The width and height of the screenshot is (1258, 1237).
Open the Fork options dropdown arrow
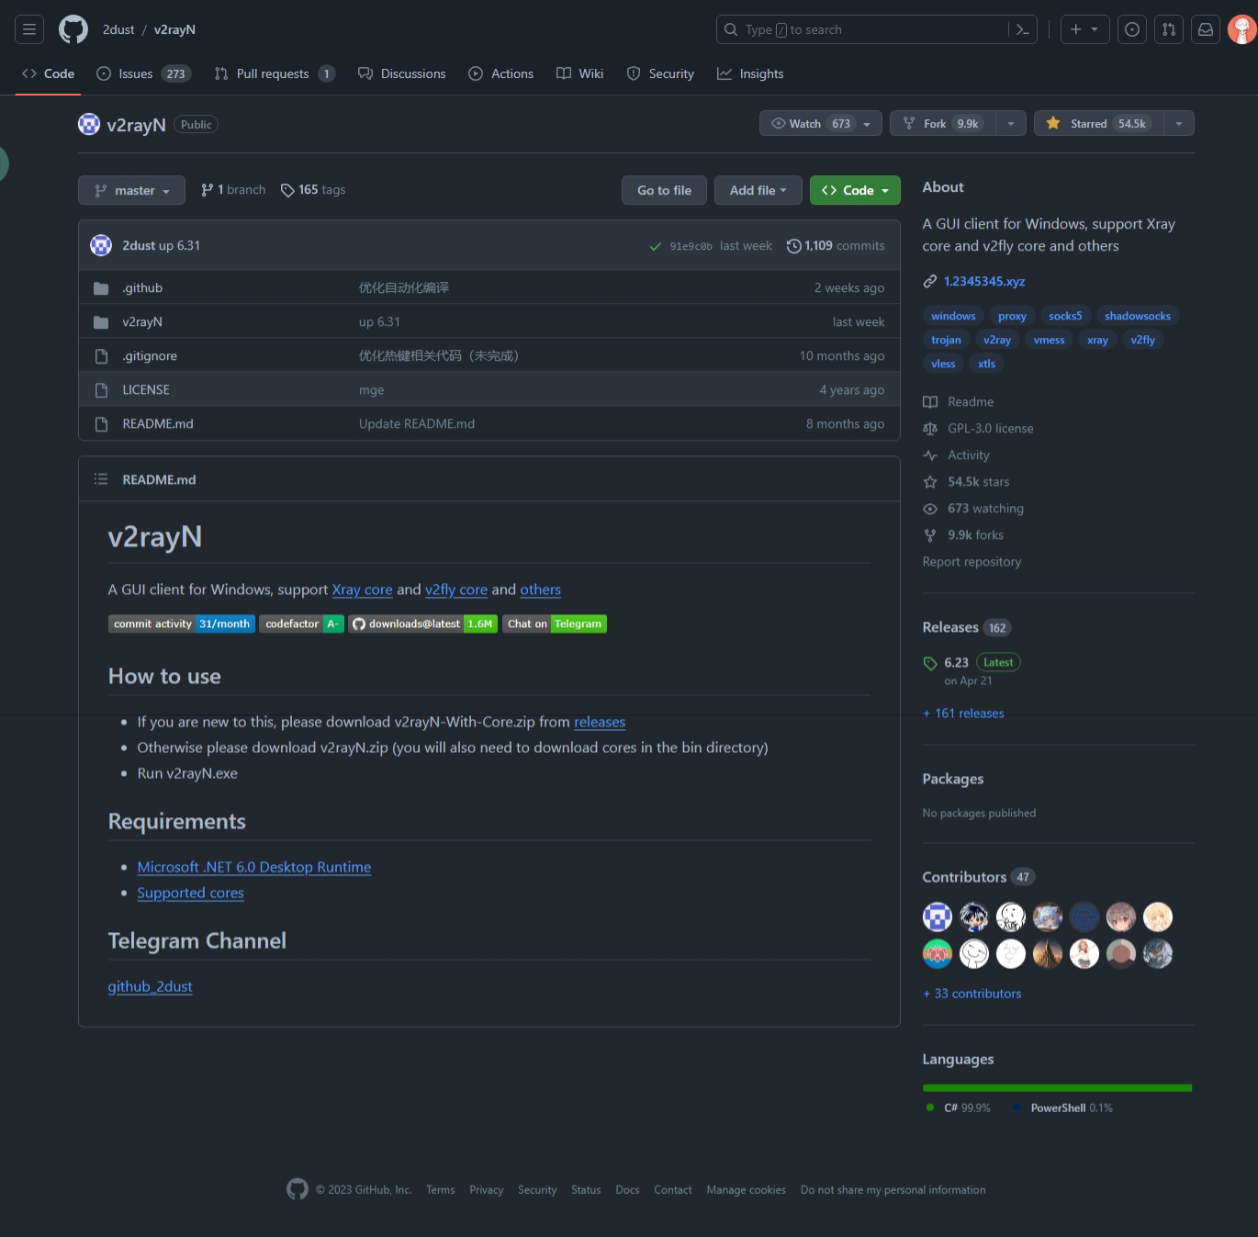[x=1011, y=124]
